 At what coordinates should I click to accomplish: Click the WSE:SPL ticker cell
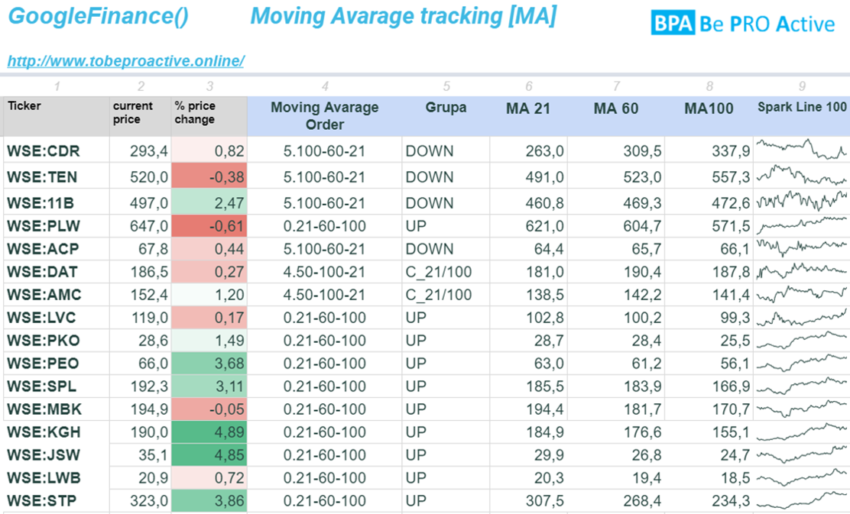[x=56, y=386]
